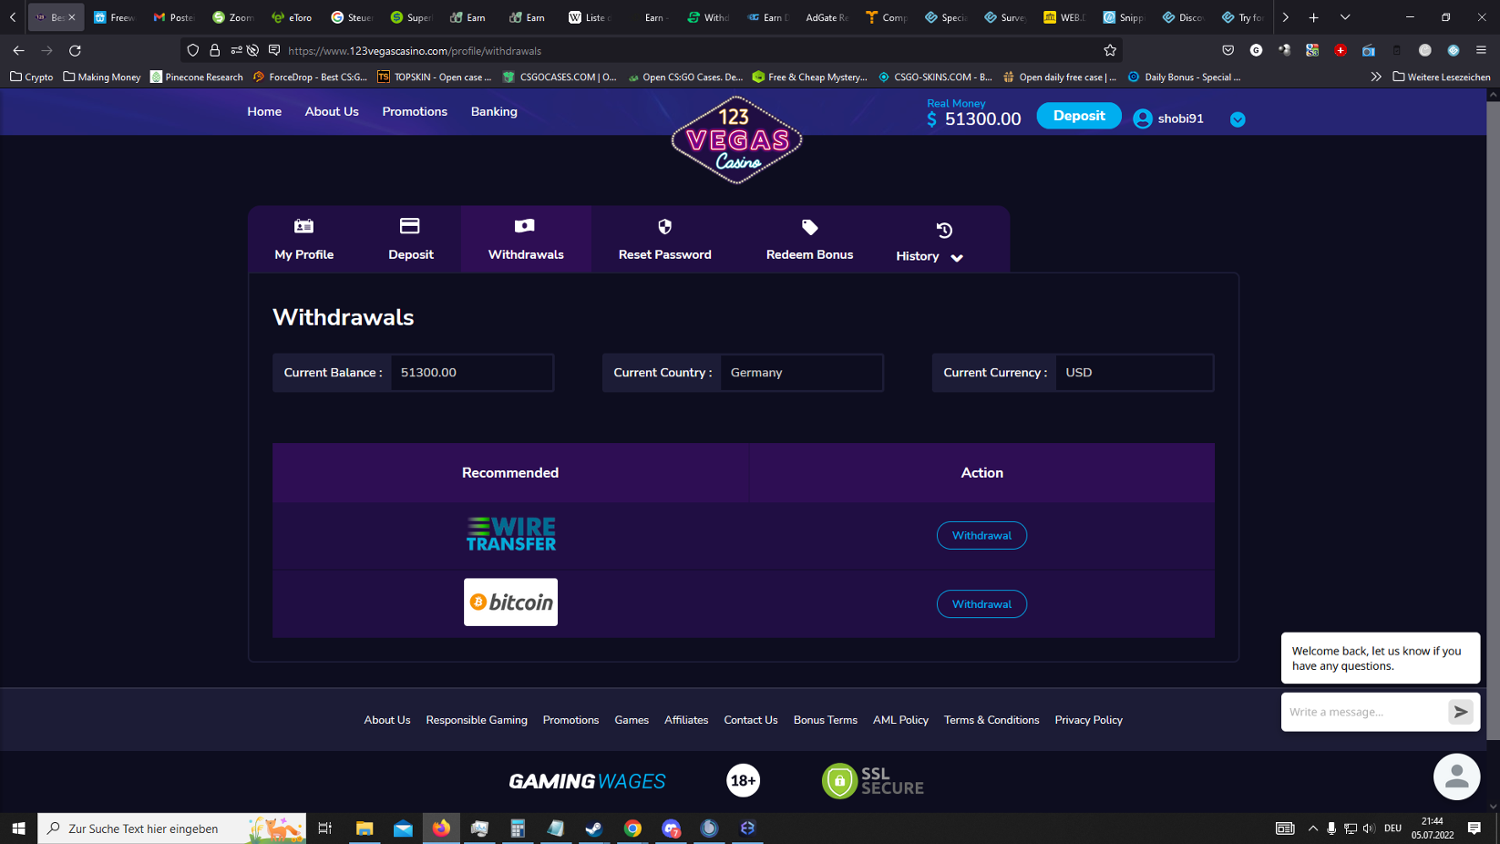Viewport: 1500px width, 844px height.
Task: Reload the page in the browser
Action: [x=75, y=50]
